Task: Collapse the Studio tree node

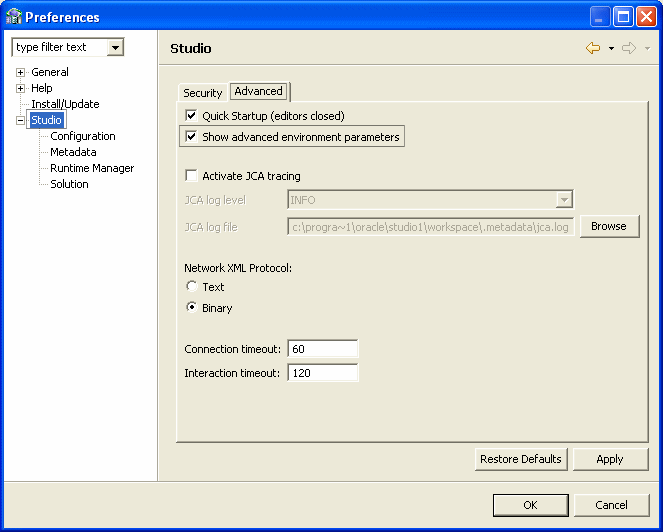Action: tap(20, 120)
